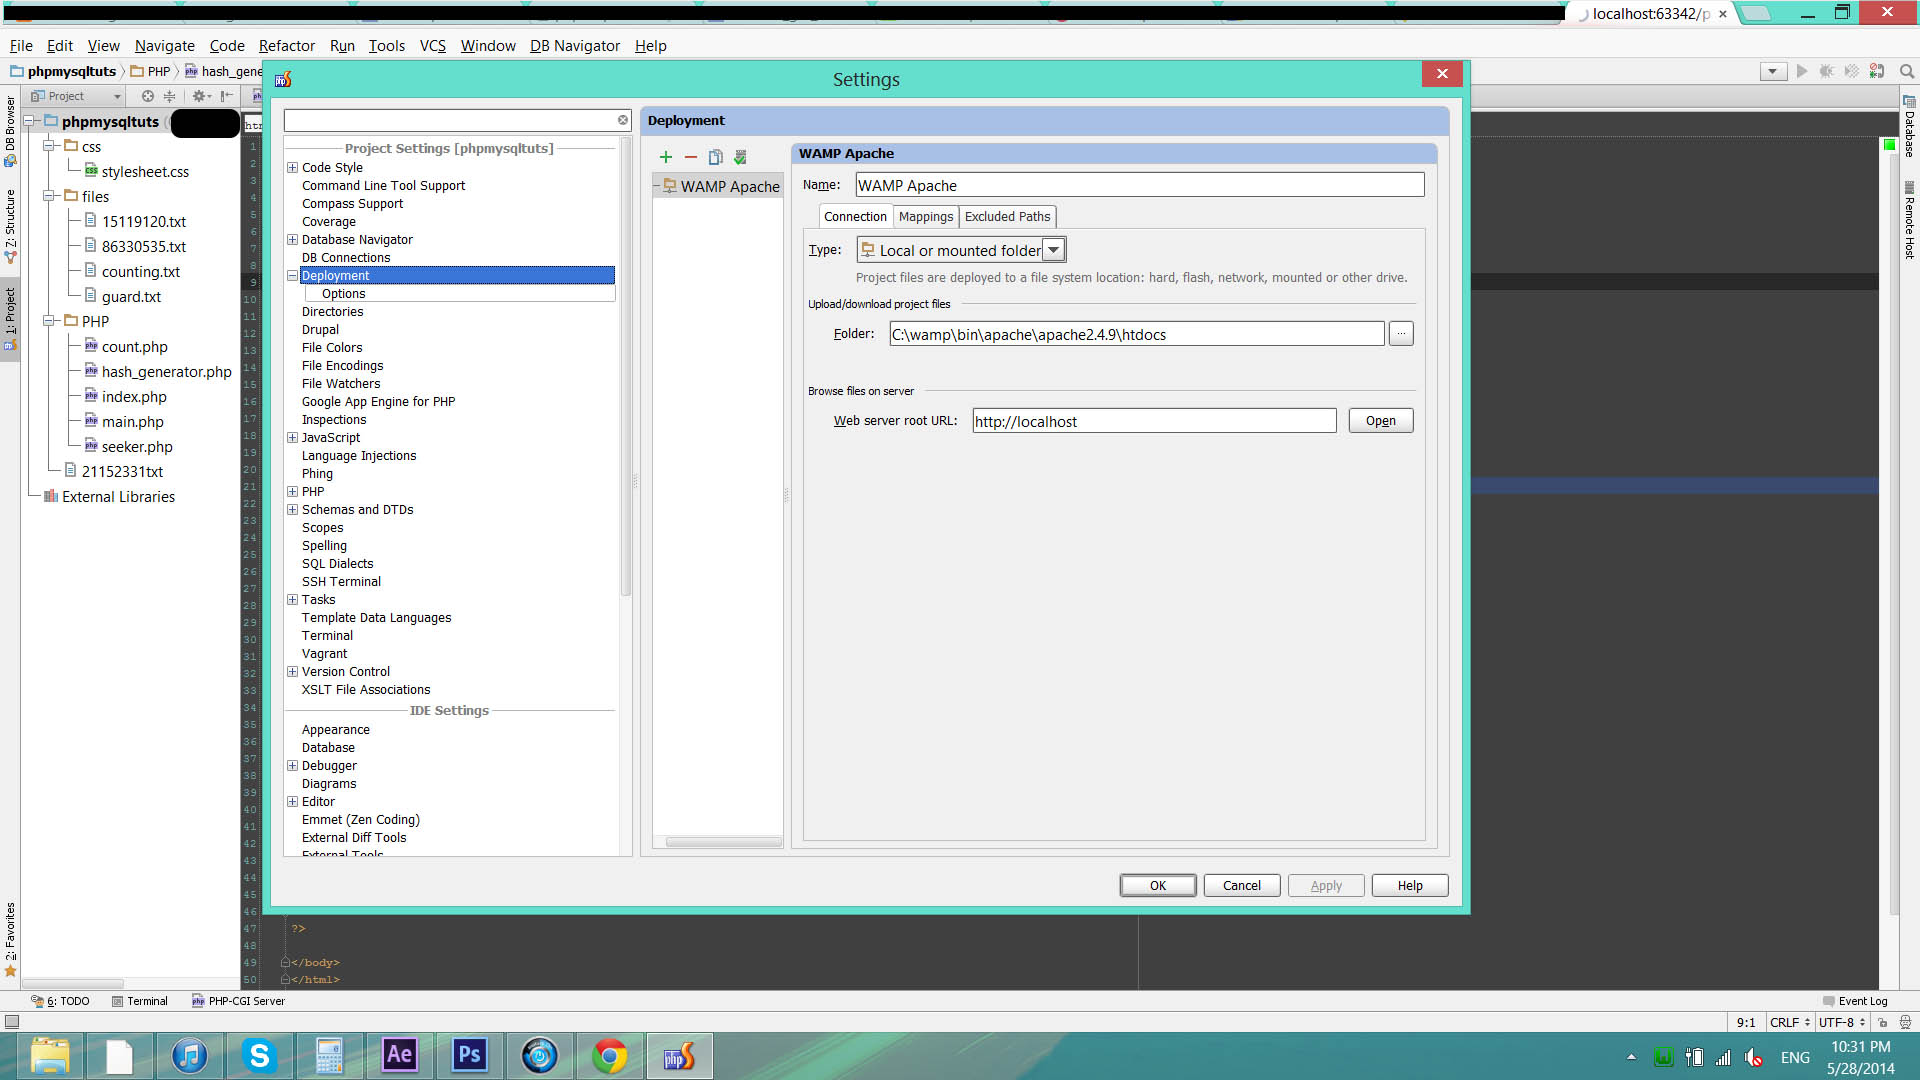The image size is (1920, 1080).
Task: Open Chrome from the taskbar
Action: click(609, 1056)
